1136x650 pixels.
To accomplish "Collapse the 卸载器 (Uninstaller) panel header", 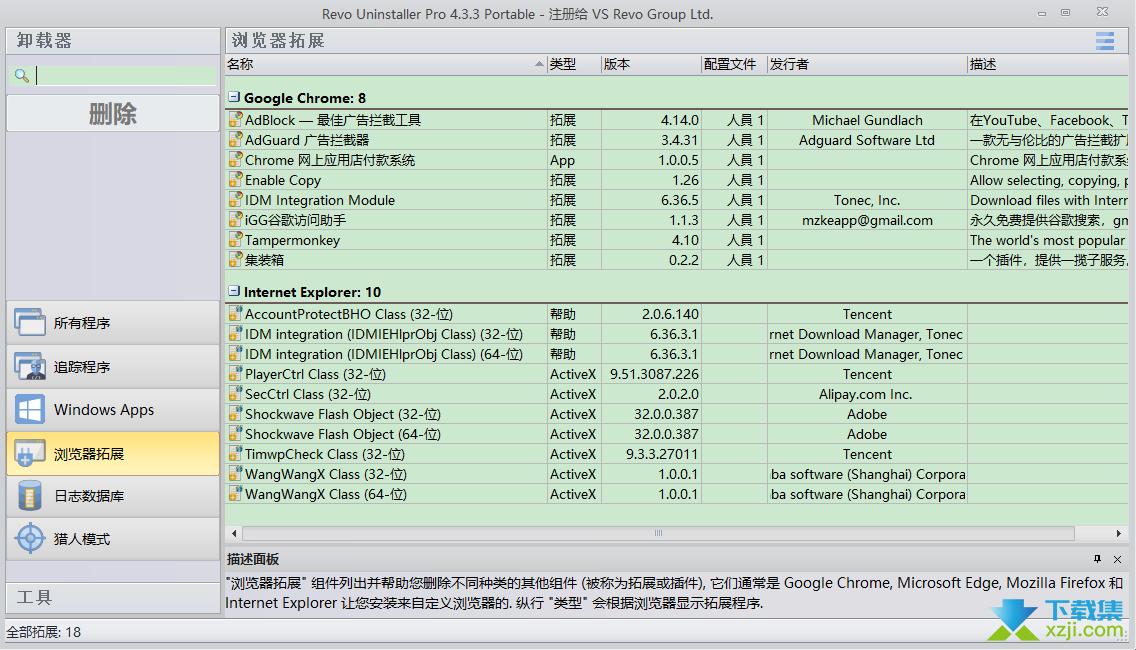I will [113, 41].
